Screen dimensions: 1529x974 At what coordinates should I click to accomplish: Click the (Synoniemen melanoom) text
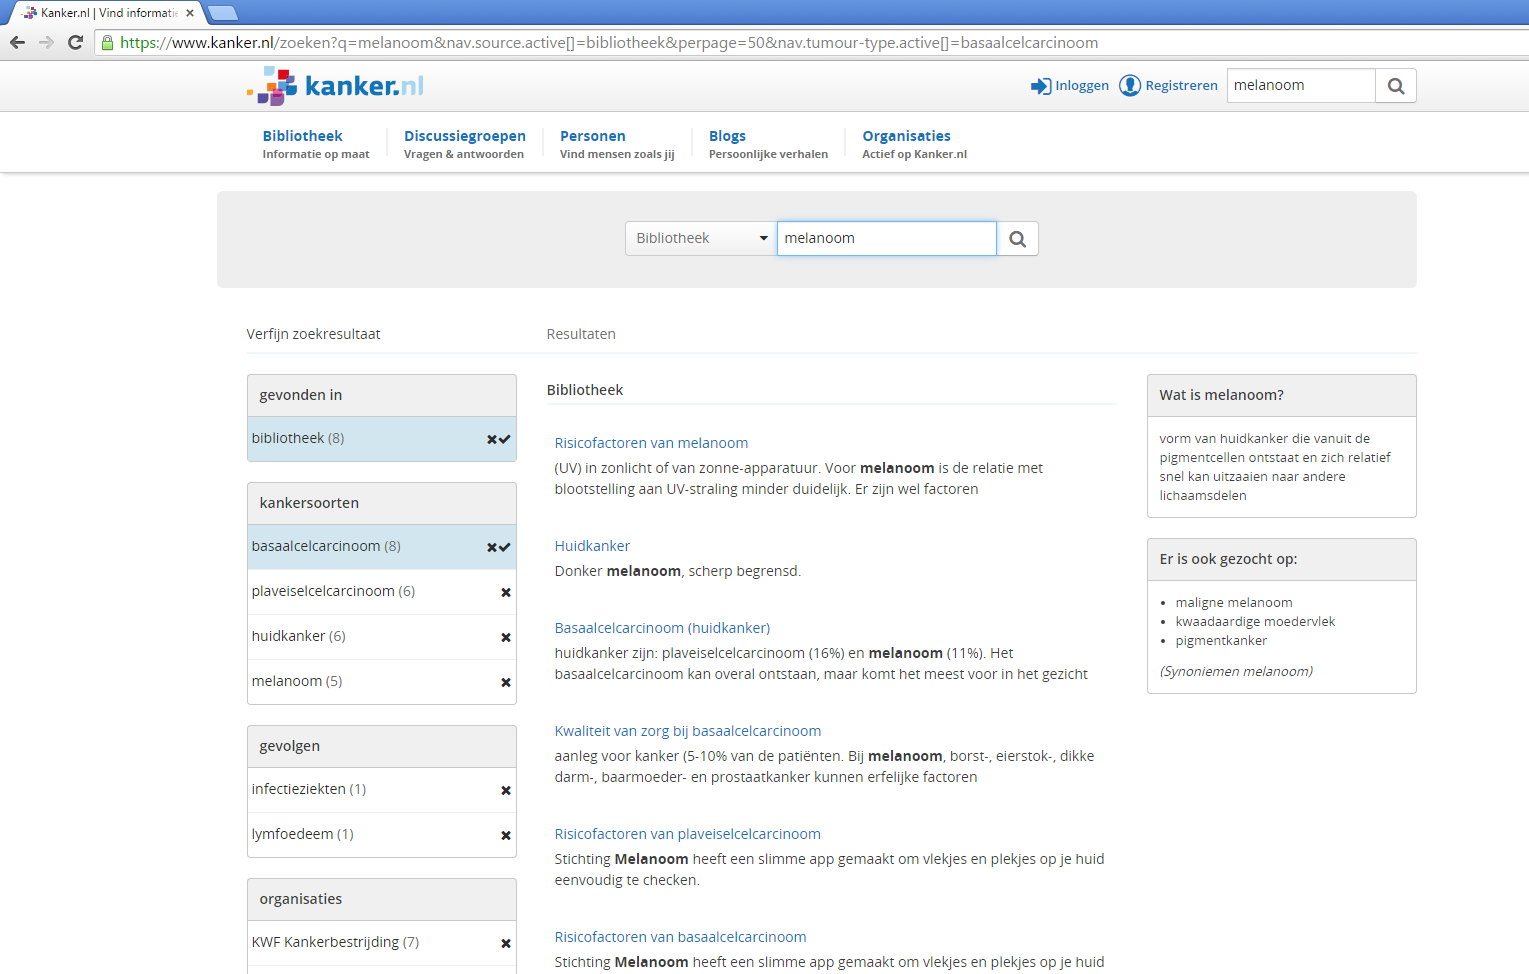point(1236,671)
